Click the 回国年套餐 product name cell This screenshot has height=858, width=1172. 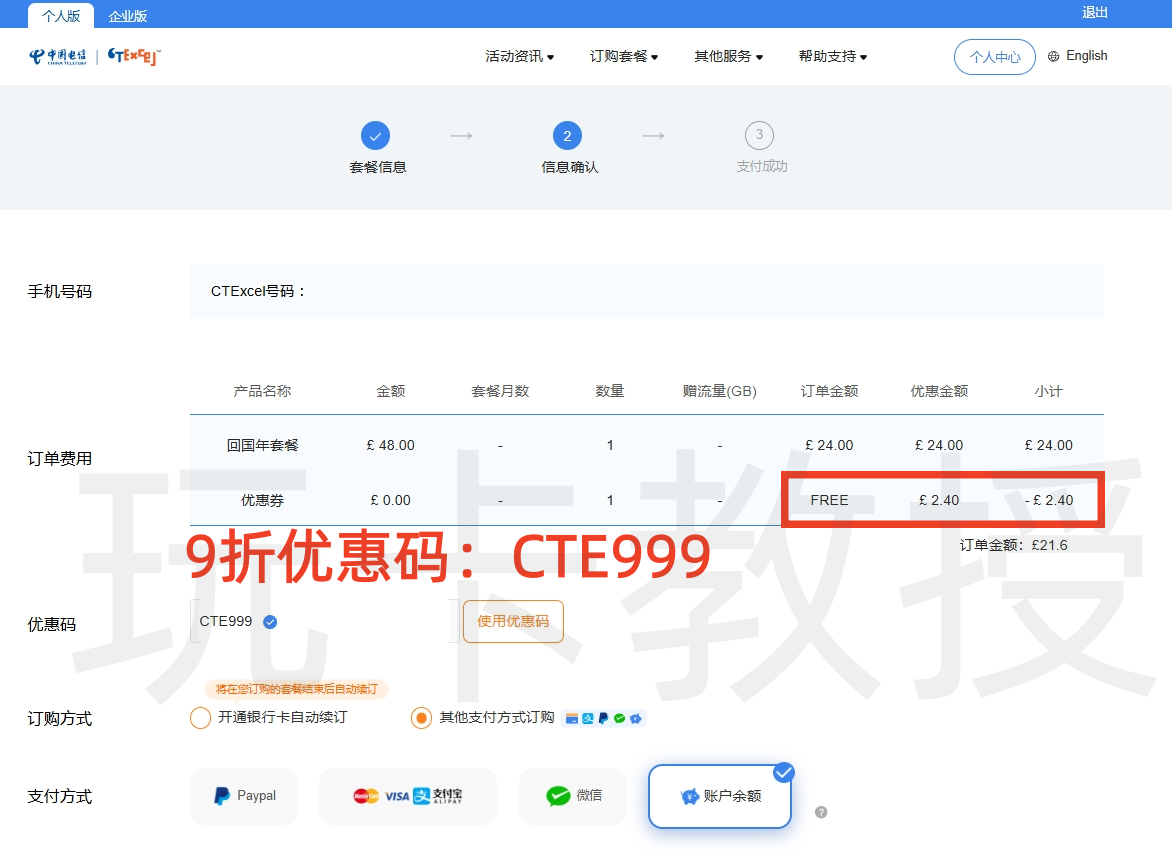click(262, 445)
